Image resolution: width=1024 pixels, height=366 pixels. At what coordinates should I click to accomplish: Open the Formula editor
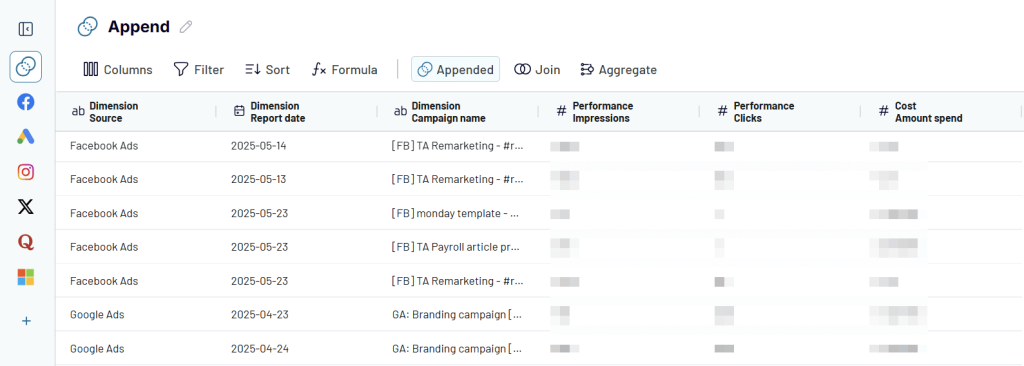click(x=345, y=69)
